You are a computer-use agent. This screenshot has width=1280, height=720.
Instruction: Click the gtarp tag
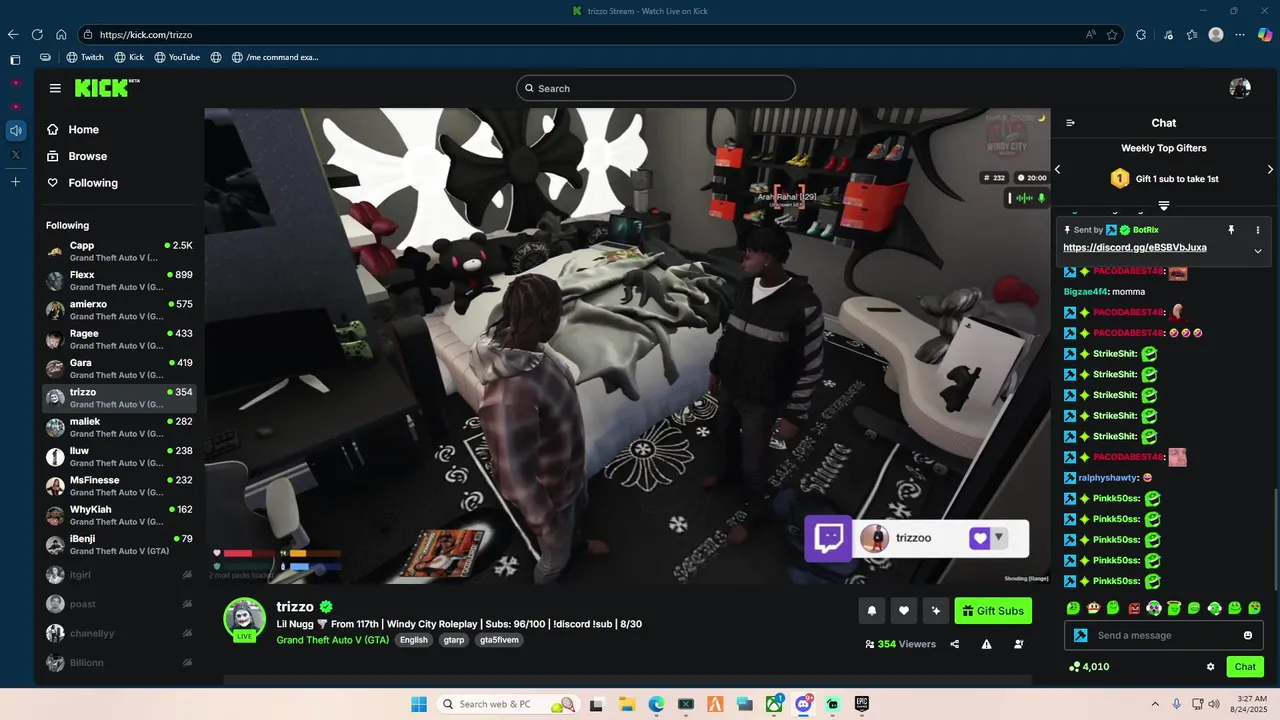pyautogui.click(x=454, y=640)
